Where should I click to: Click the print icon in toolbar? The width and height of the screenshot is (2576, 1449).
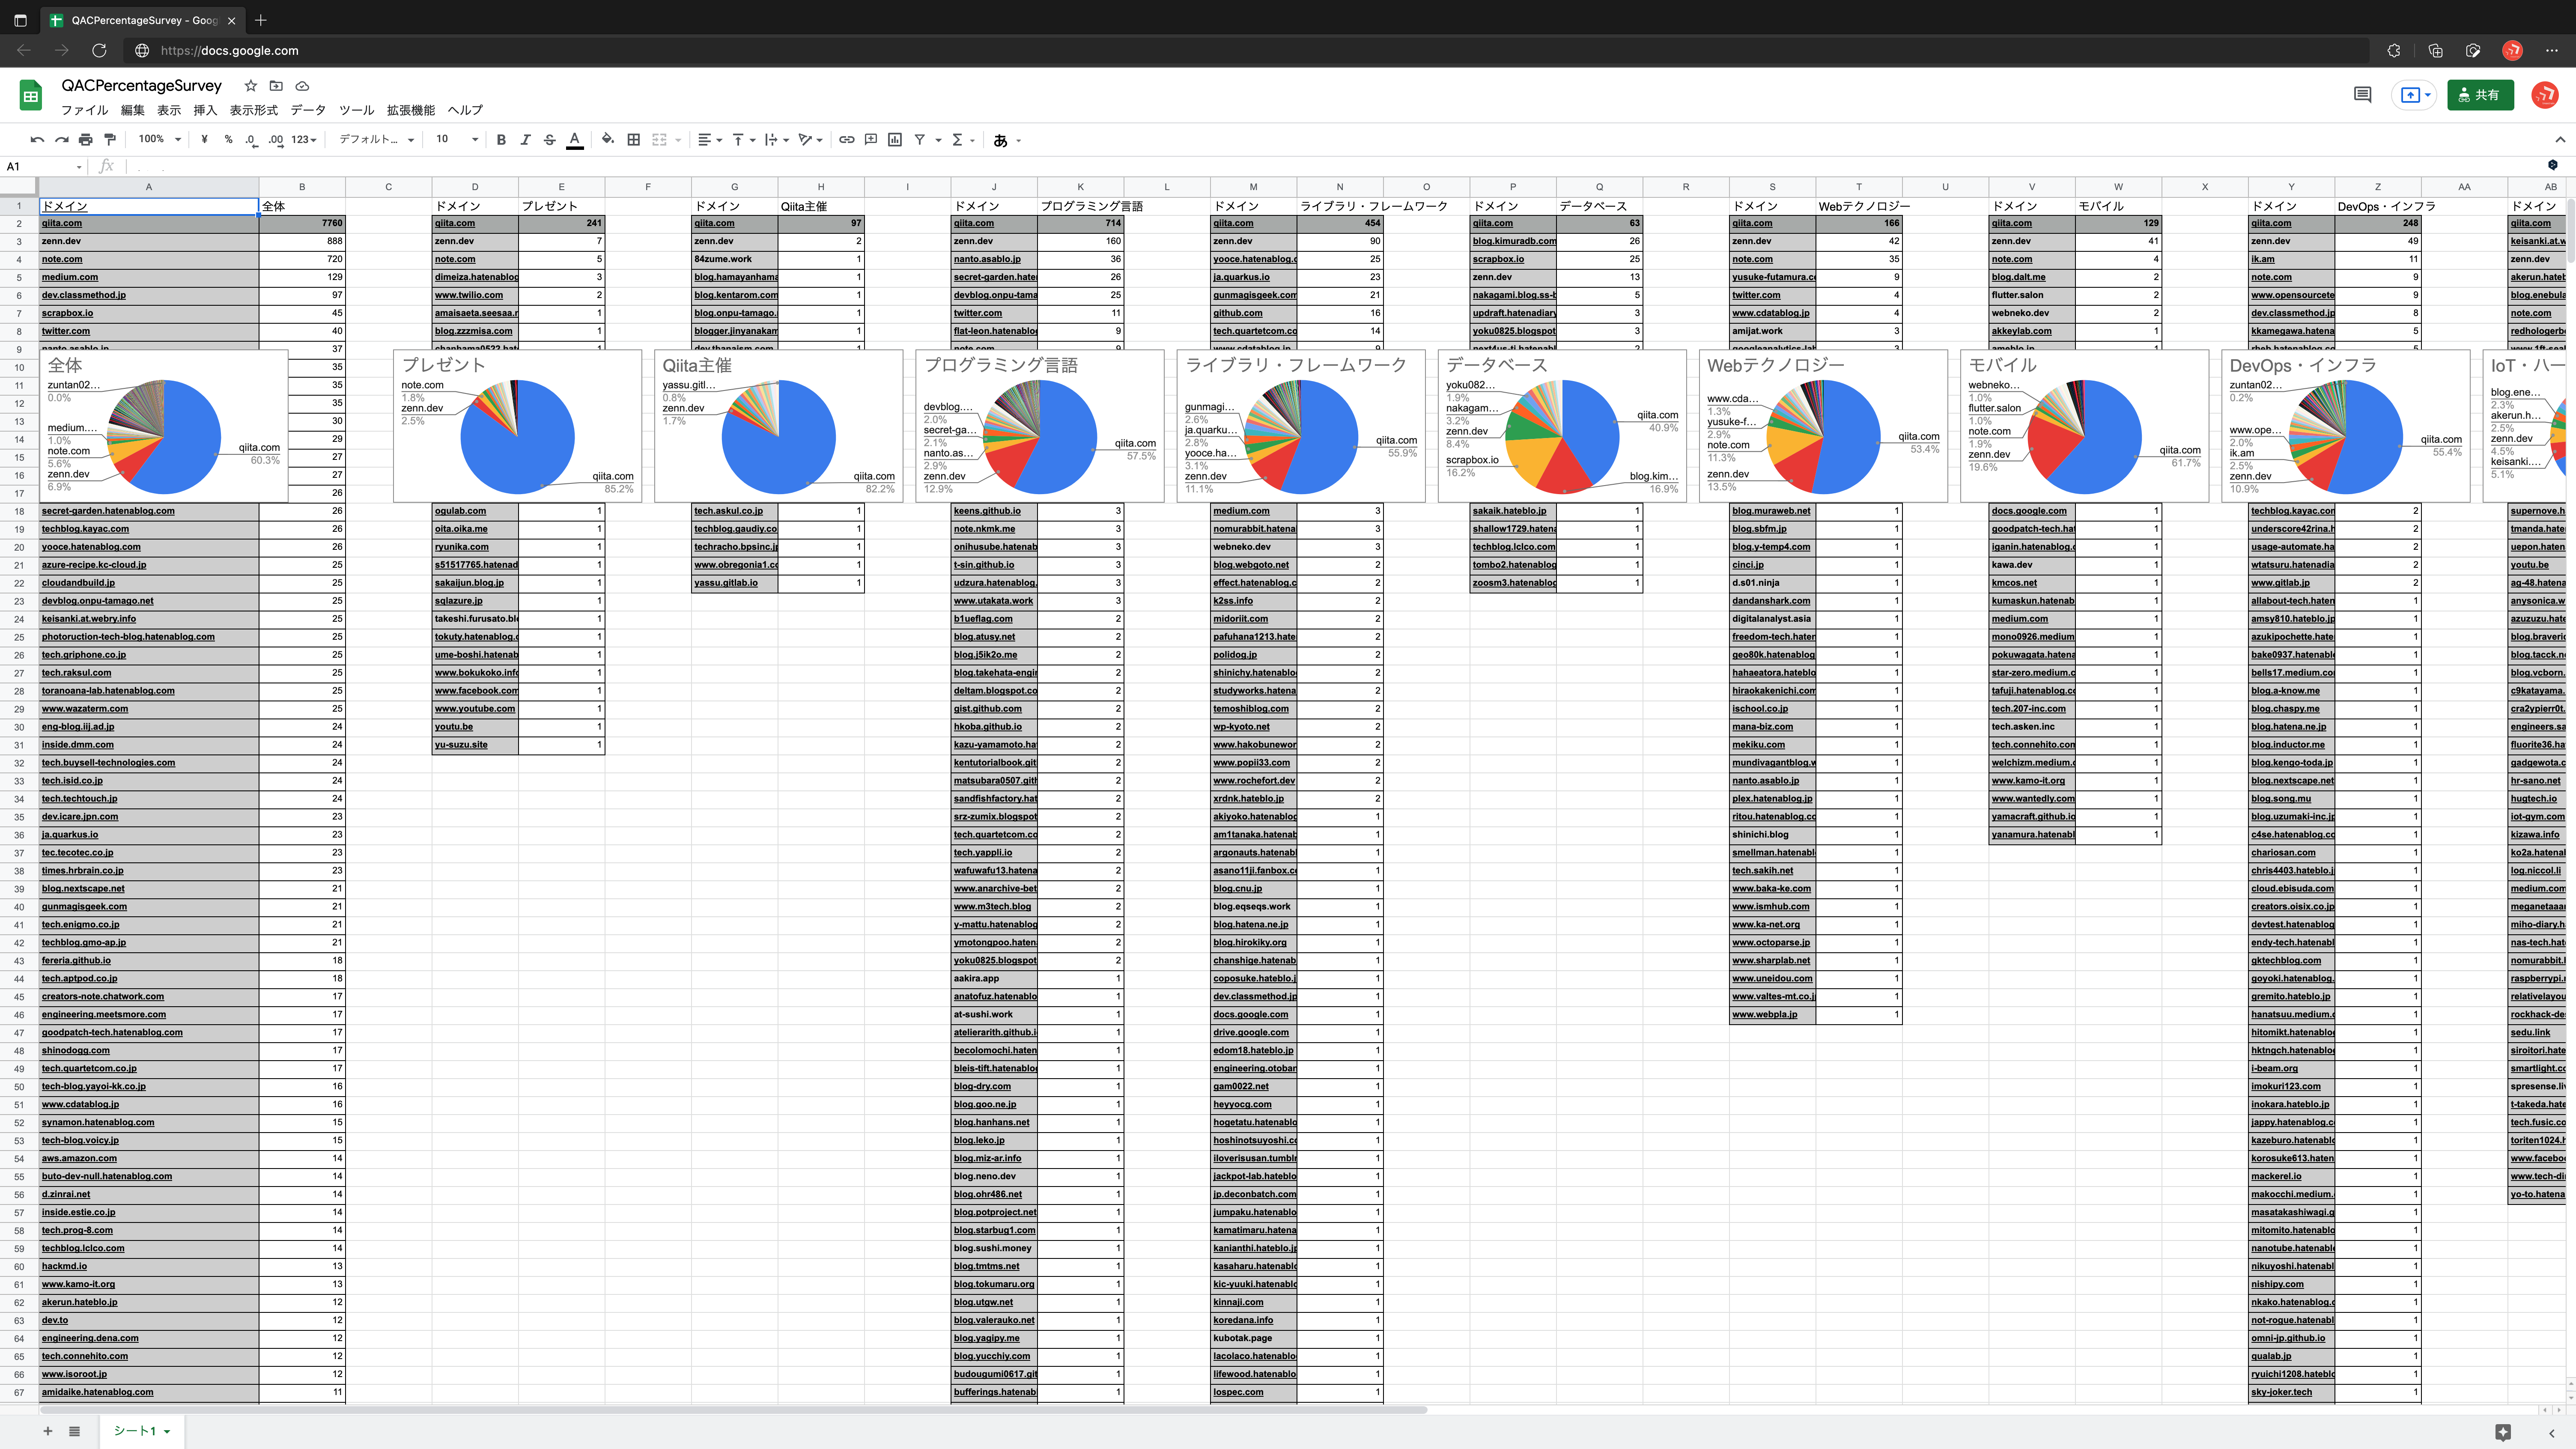86,140
